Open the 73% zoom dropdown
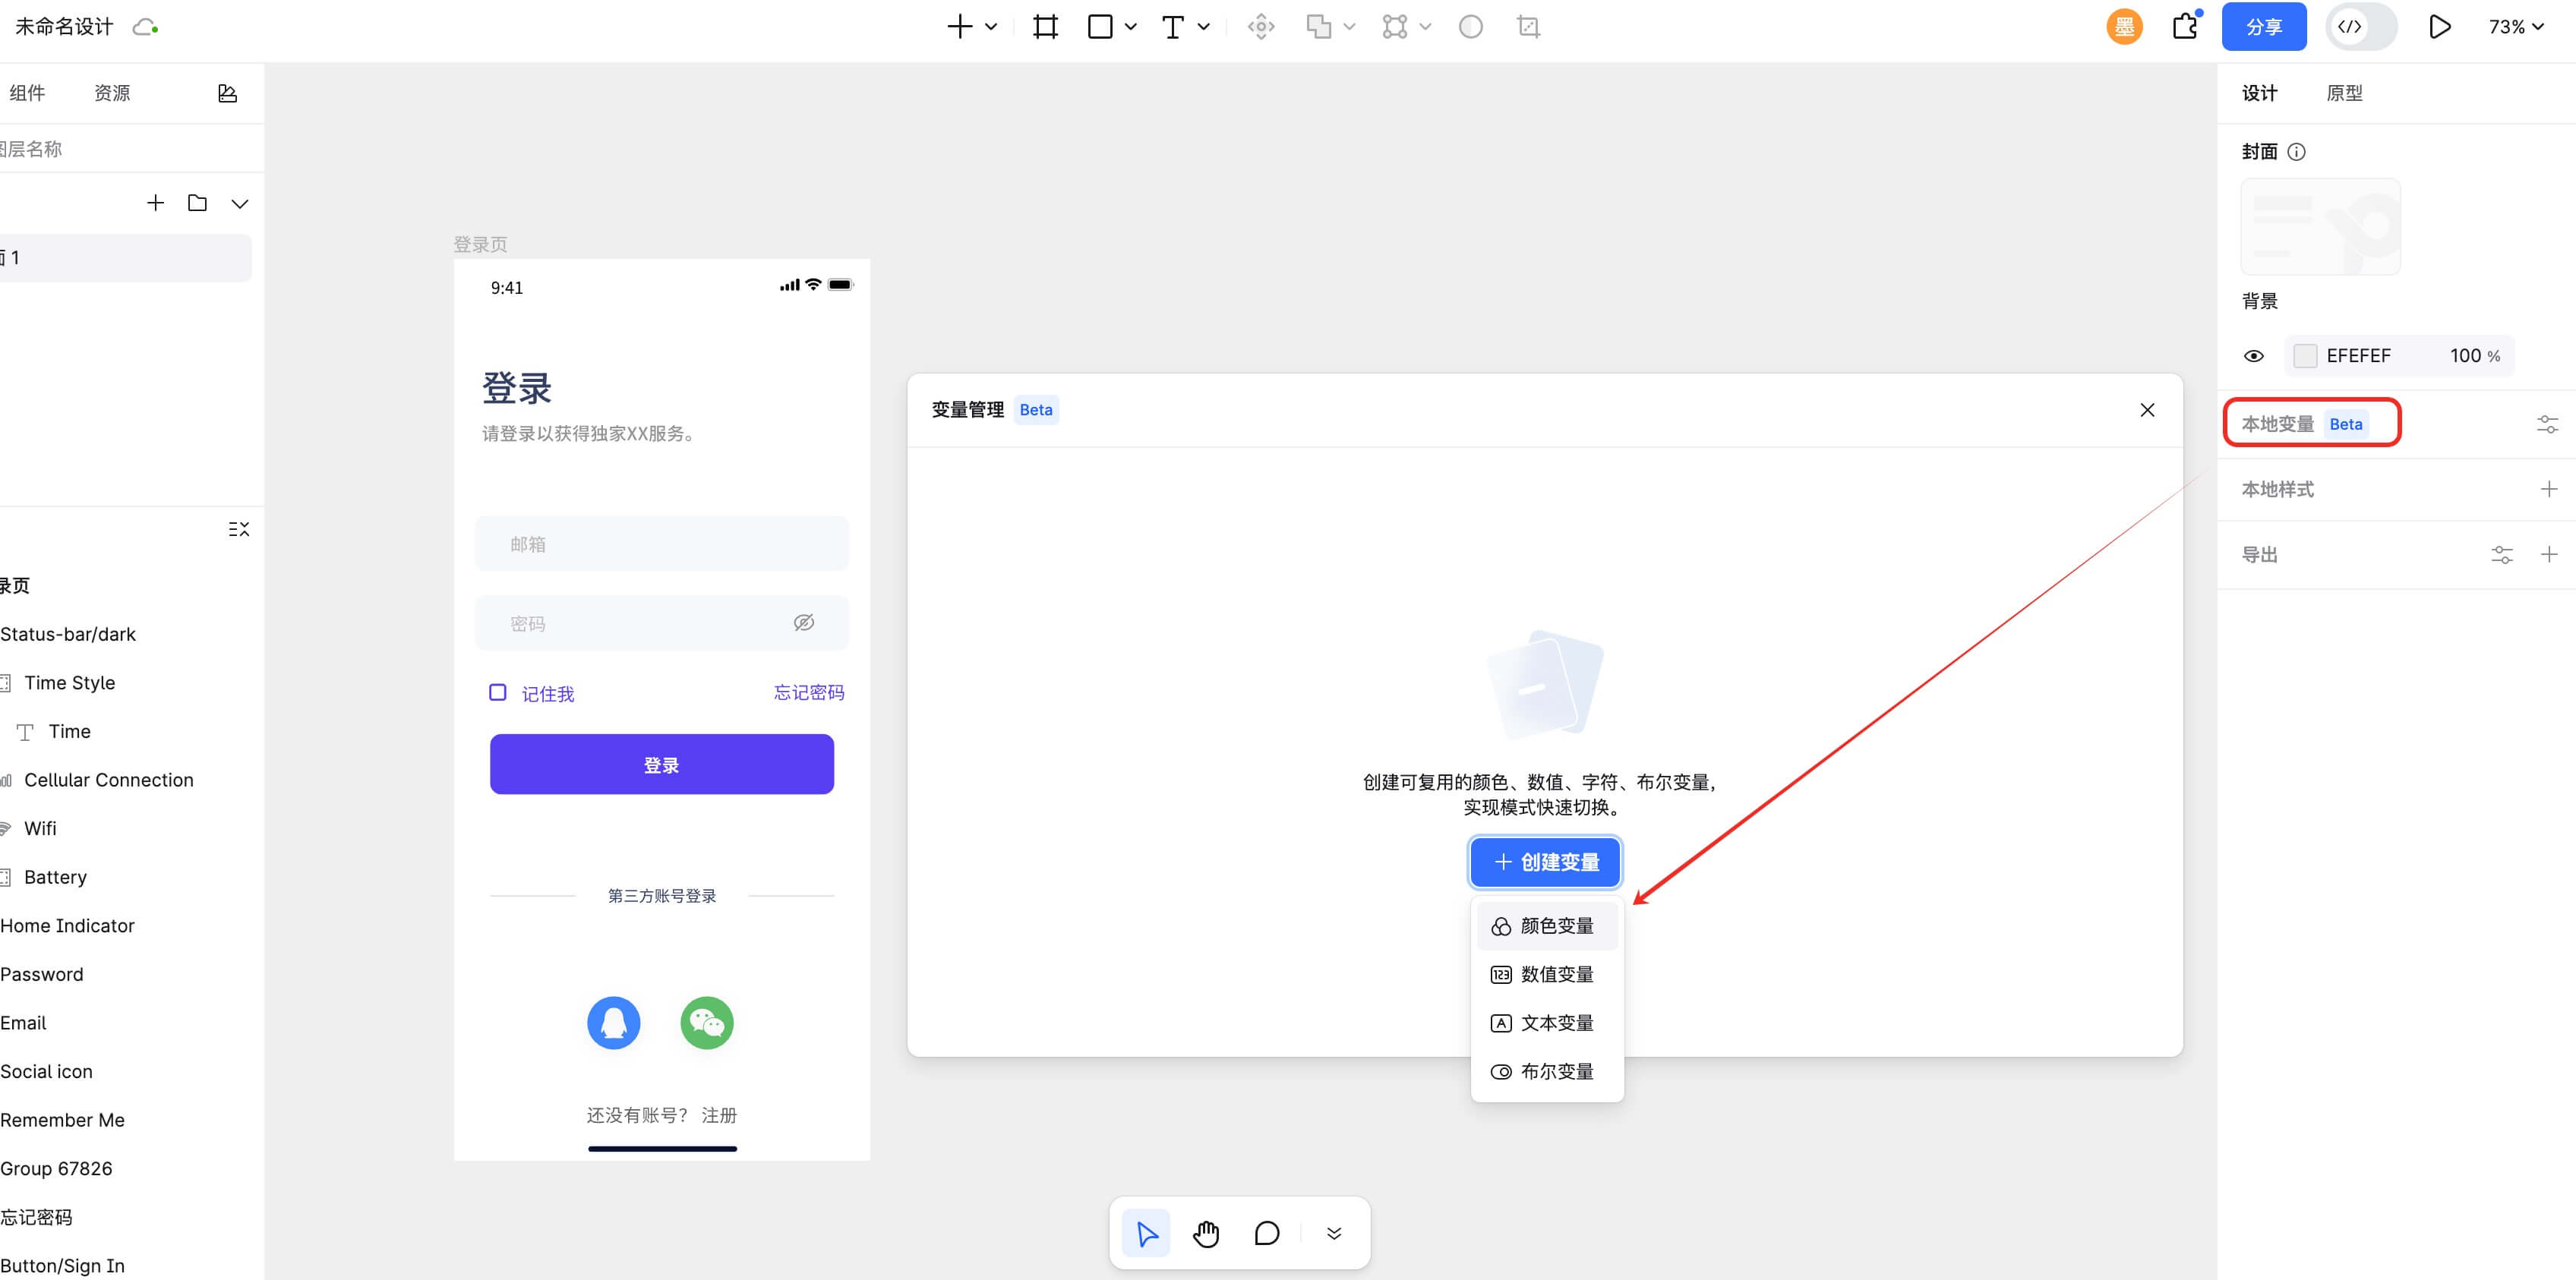This screenshot has height=1280, width=2576. click(2515, 27)
